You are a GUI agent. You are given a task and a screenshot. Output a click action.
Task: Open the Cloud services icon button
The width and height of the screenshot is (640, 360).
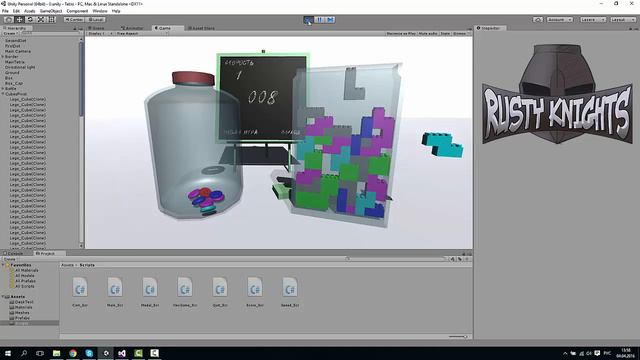538,20
